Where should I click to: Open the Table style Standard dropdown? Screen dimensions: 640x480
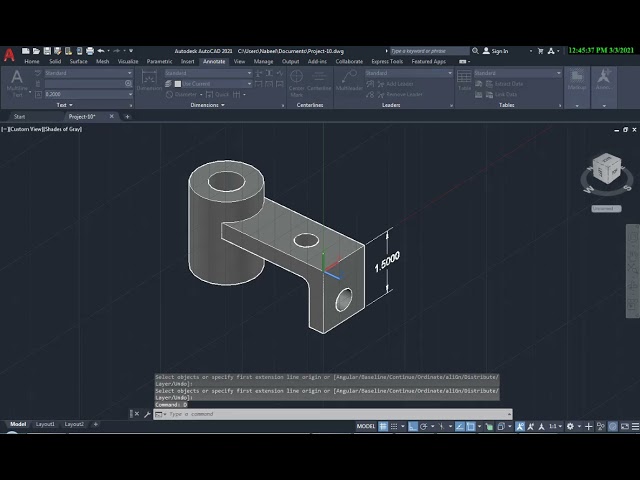tap(518, 73)
